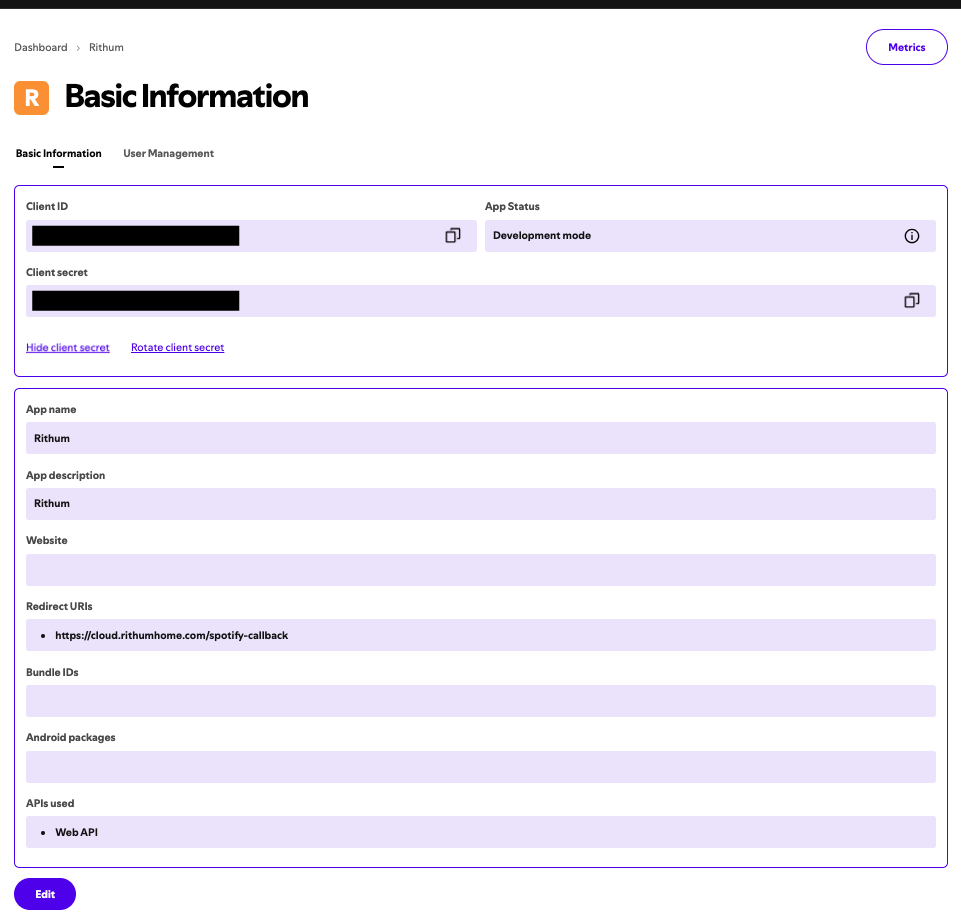Copy the client secret value
Image resolution: width=961 pixels, height=912 pixels.
point(911,300)
